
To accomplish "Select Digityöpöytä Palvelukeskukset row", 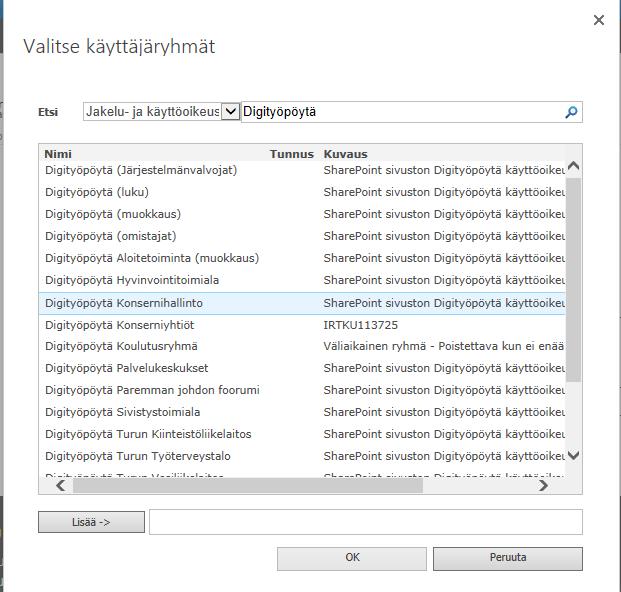I will 302,368.
